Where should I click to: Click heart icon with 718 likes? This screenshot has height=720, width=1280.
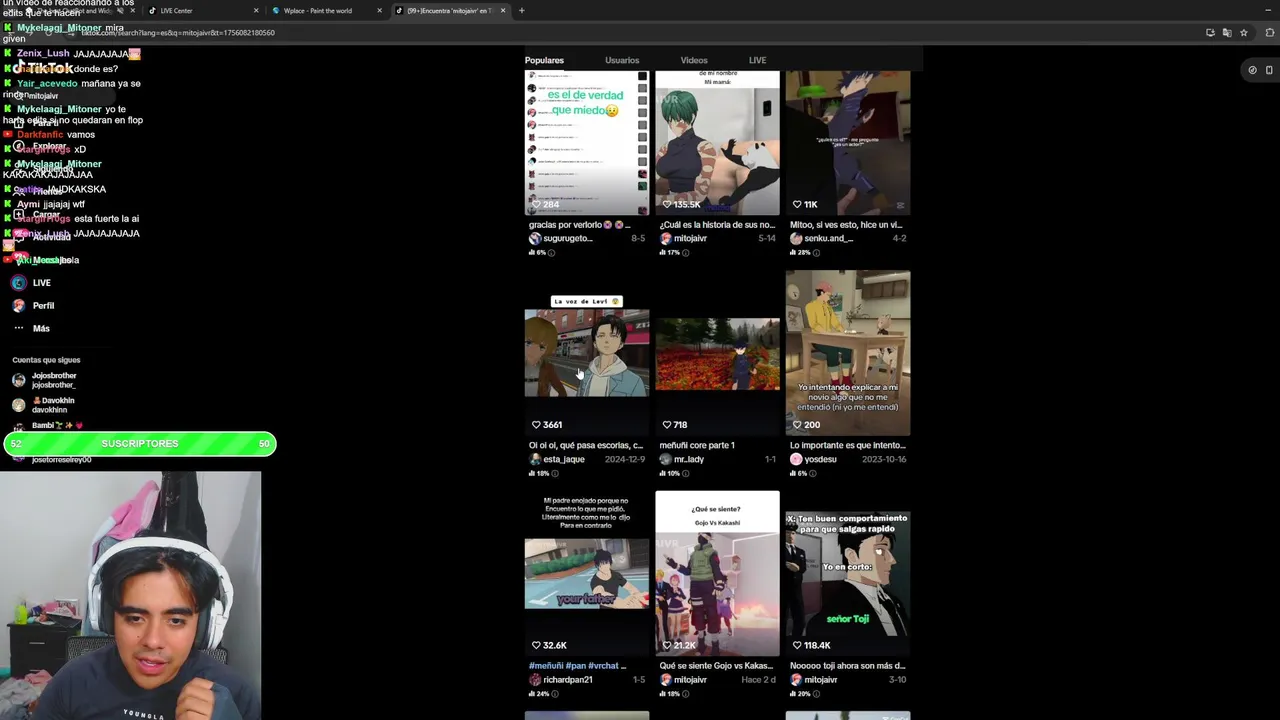(x=666, y=425)
